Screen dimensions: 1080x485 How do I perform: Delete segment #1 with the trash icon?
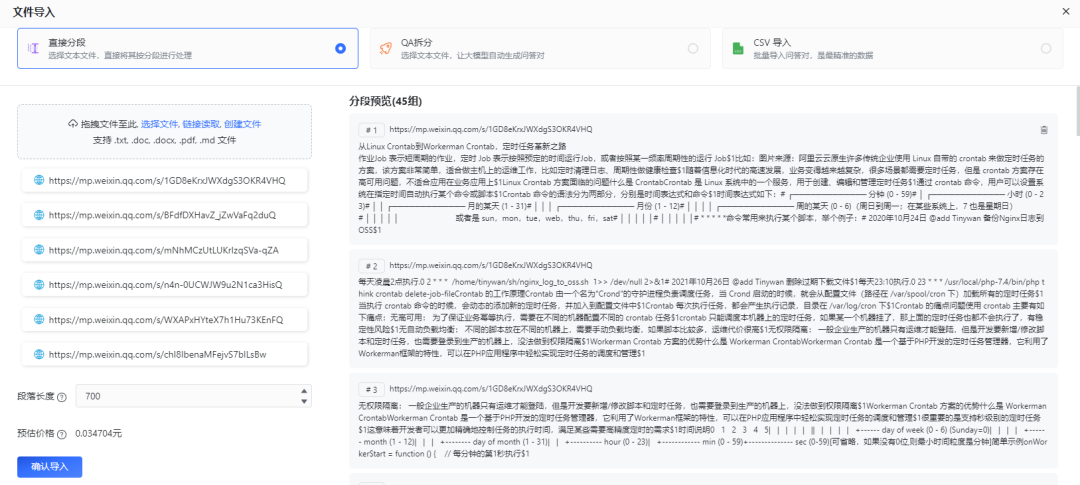(x=1044, y=130)
